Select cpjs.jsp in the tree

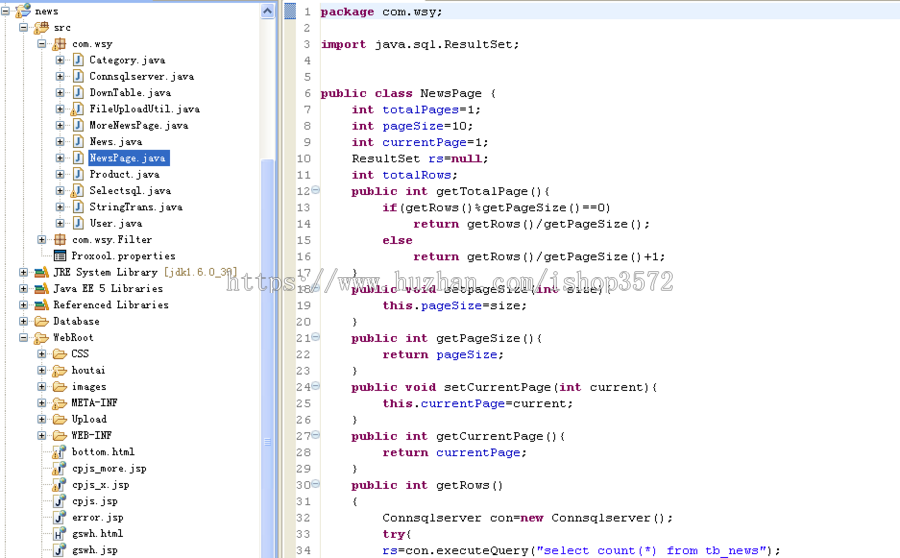pyautogui.click(x=94, y=501)
